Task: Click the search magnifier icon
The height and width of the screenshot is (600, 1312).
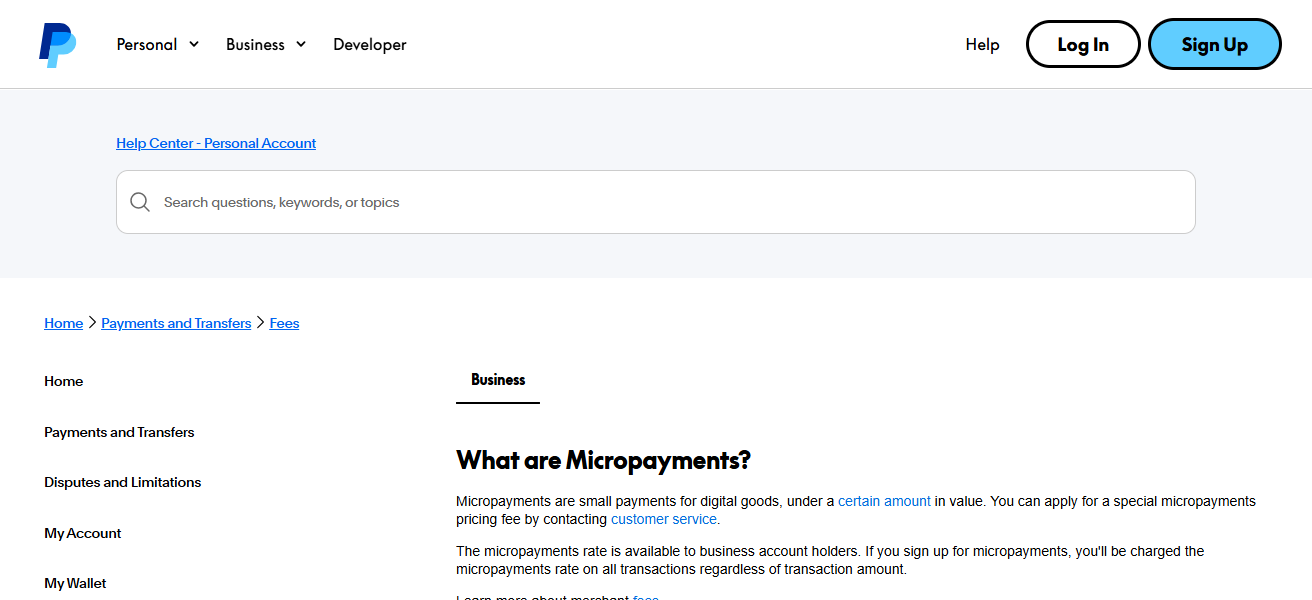Action: pyautogui.click(x=140, y=201)
